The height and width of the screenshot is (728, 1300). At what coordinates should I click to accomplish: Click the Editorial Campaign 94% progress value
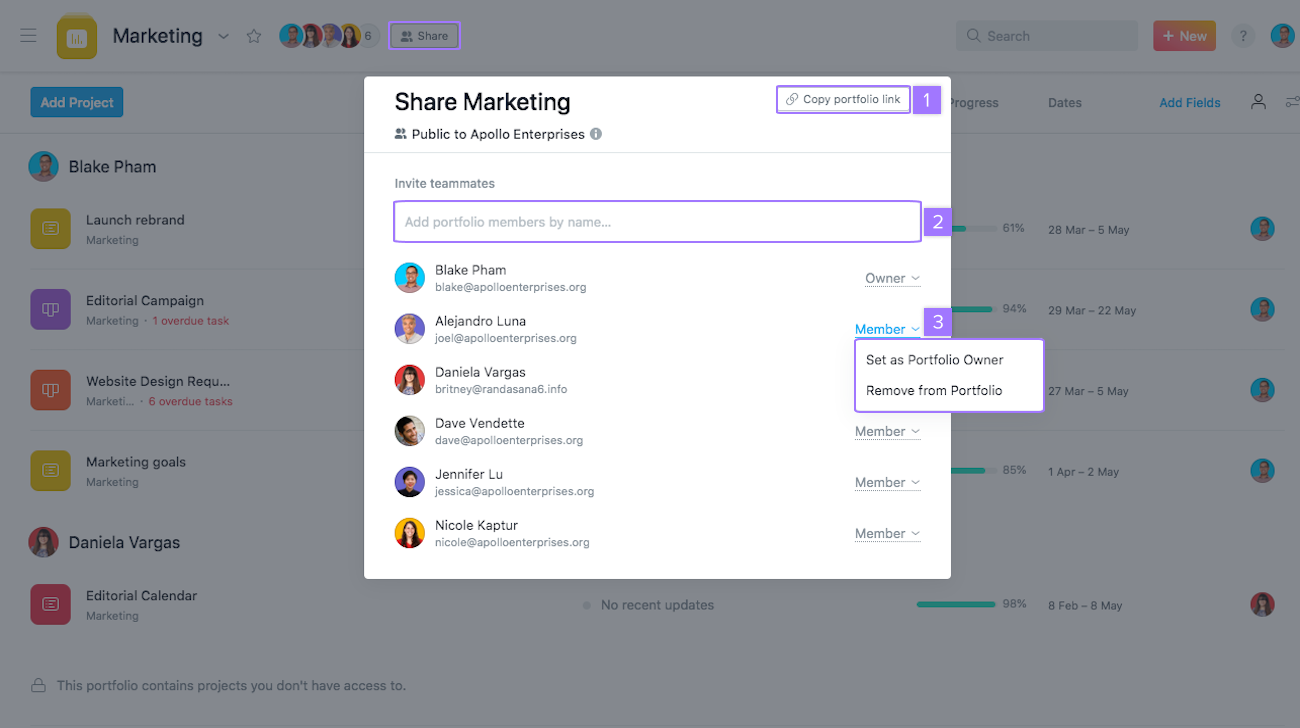tap(1014, 309)
